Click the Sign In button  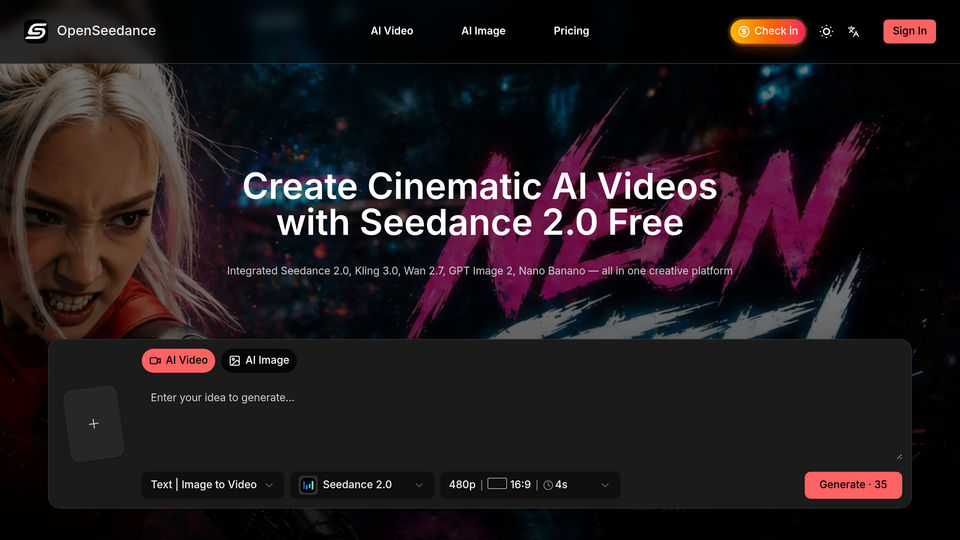tap(909, 31)
